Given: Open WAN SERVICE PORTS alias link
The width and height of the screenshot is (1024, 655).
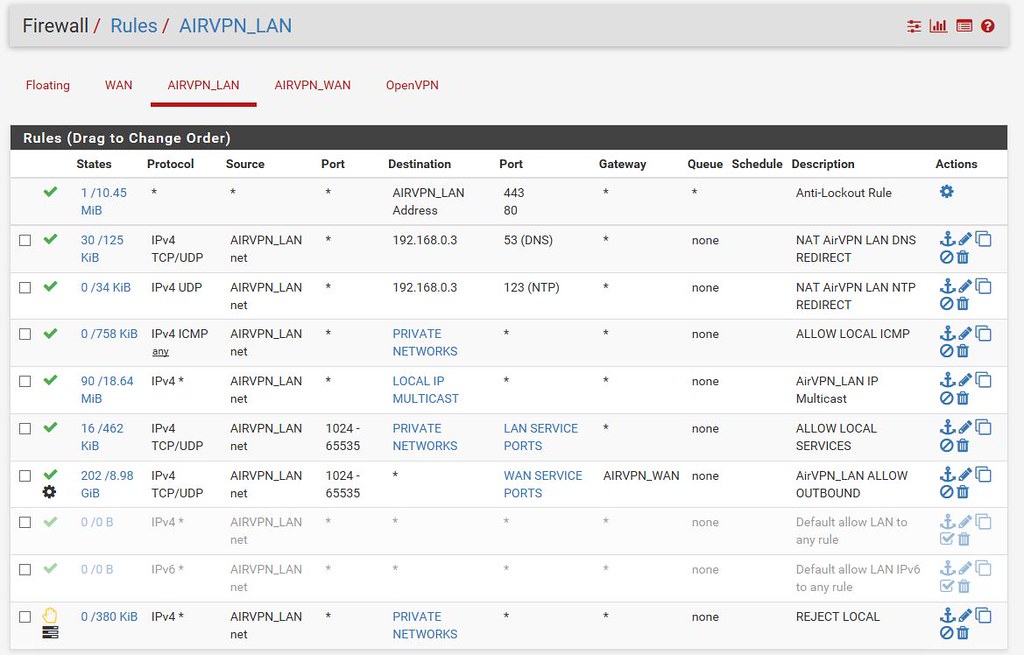Looking at the screenshot, I should (542, 484).
